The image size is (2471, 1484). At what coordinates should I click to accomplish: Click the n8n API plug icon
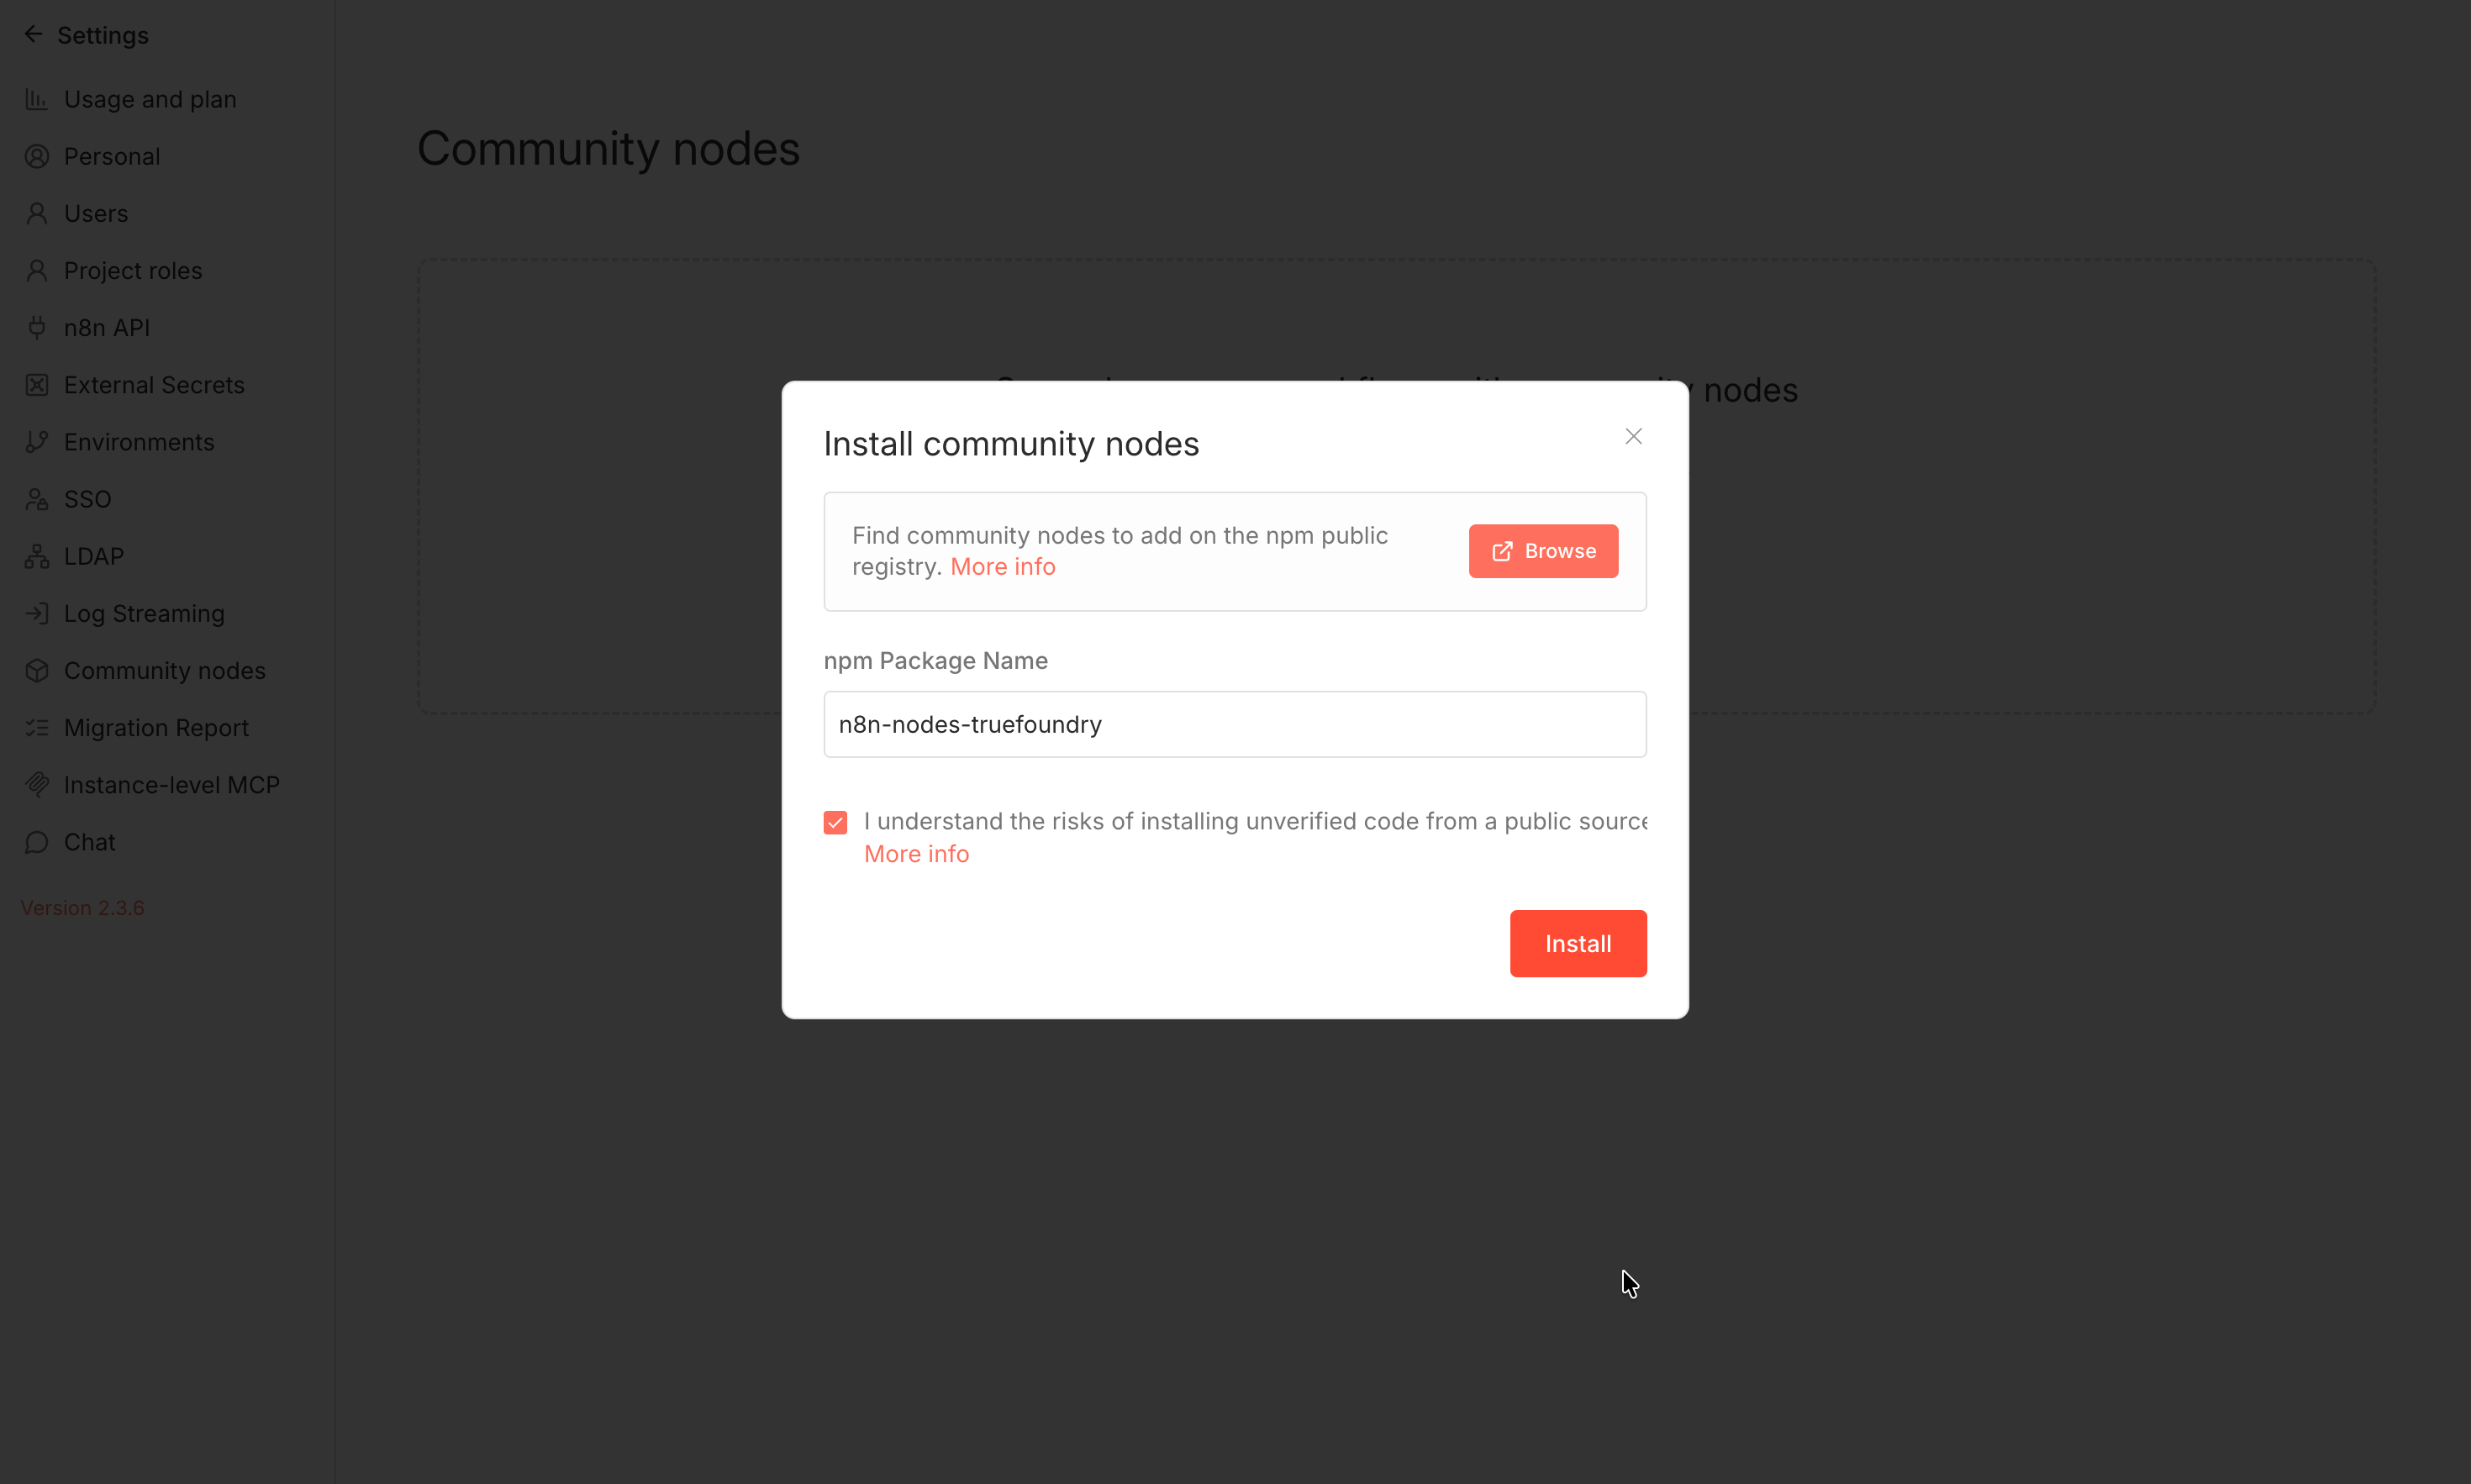coord(37,327)
